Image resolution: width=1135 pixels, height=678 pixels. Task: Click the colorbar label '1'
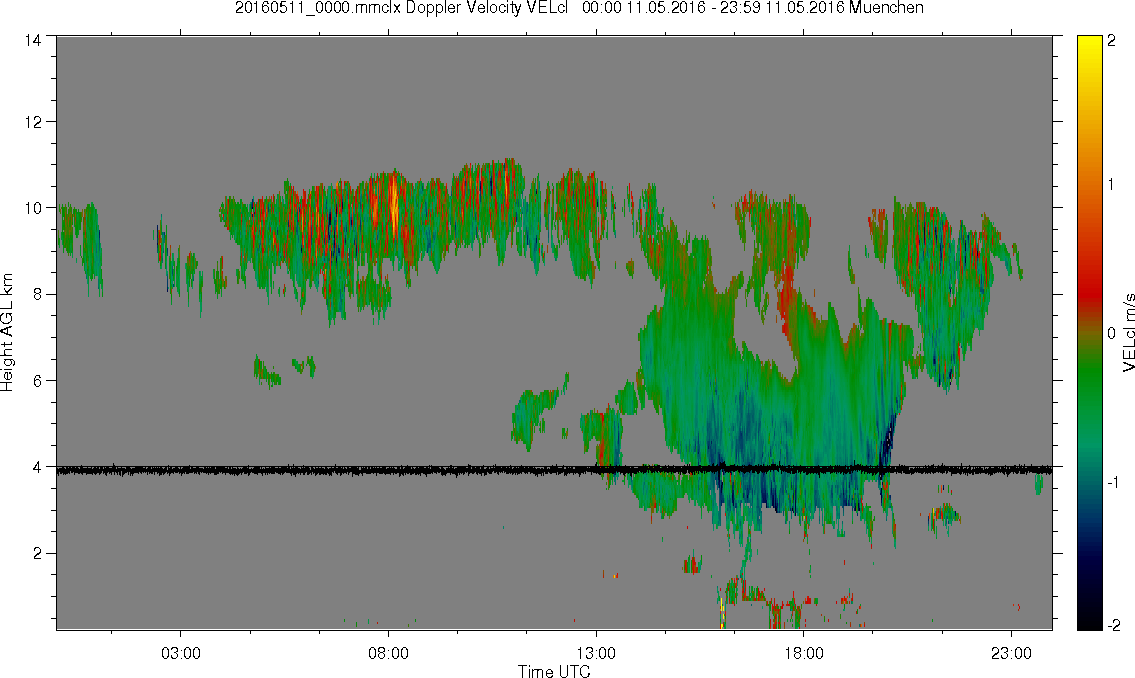[1112, 185]
